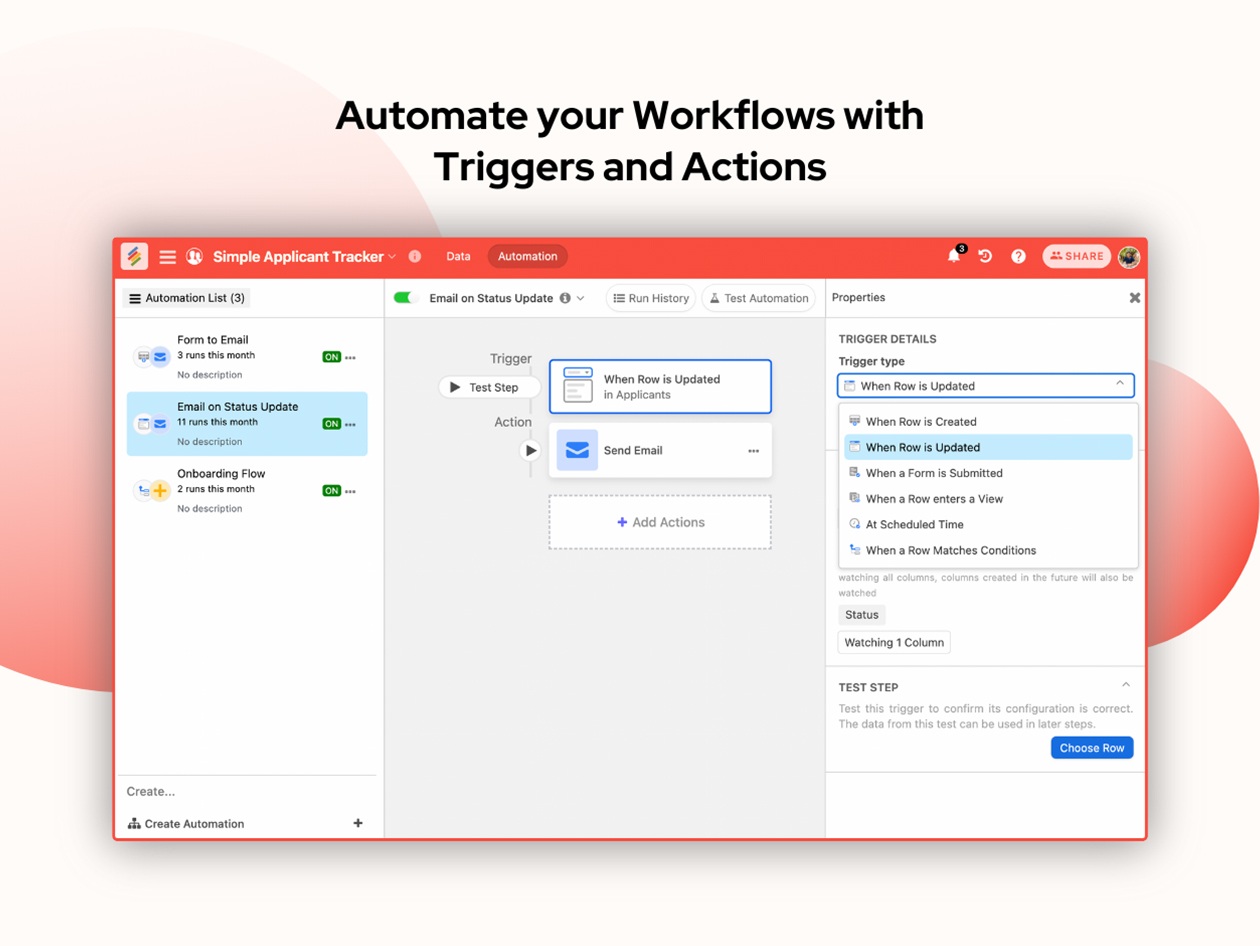Click the Status column tag
The width and height of the screenshot is (1260, 946).
click(862, 615)
